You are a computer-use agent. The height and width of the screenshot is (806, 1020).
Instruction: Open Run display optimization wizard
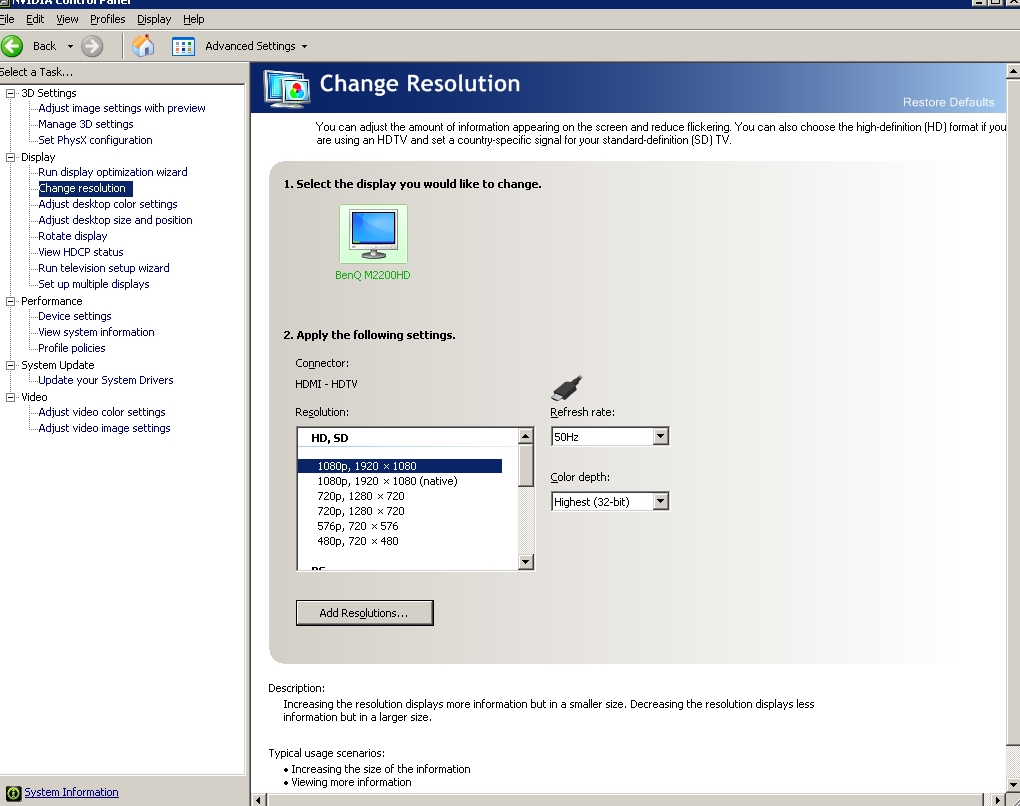113,172
